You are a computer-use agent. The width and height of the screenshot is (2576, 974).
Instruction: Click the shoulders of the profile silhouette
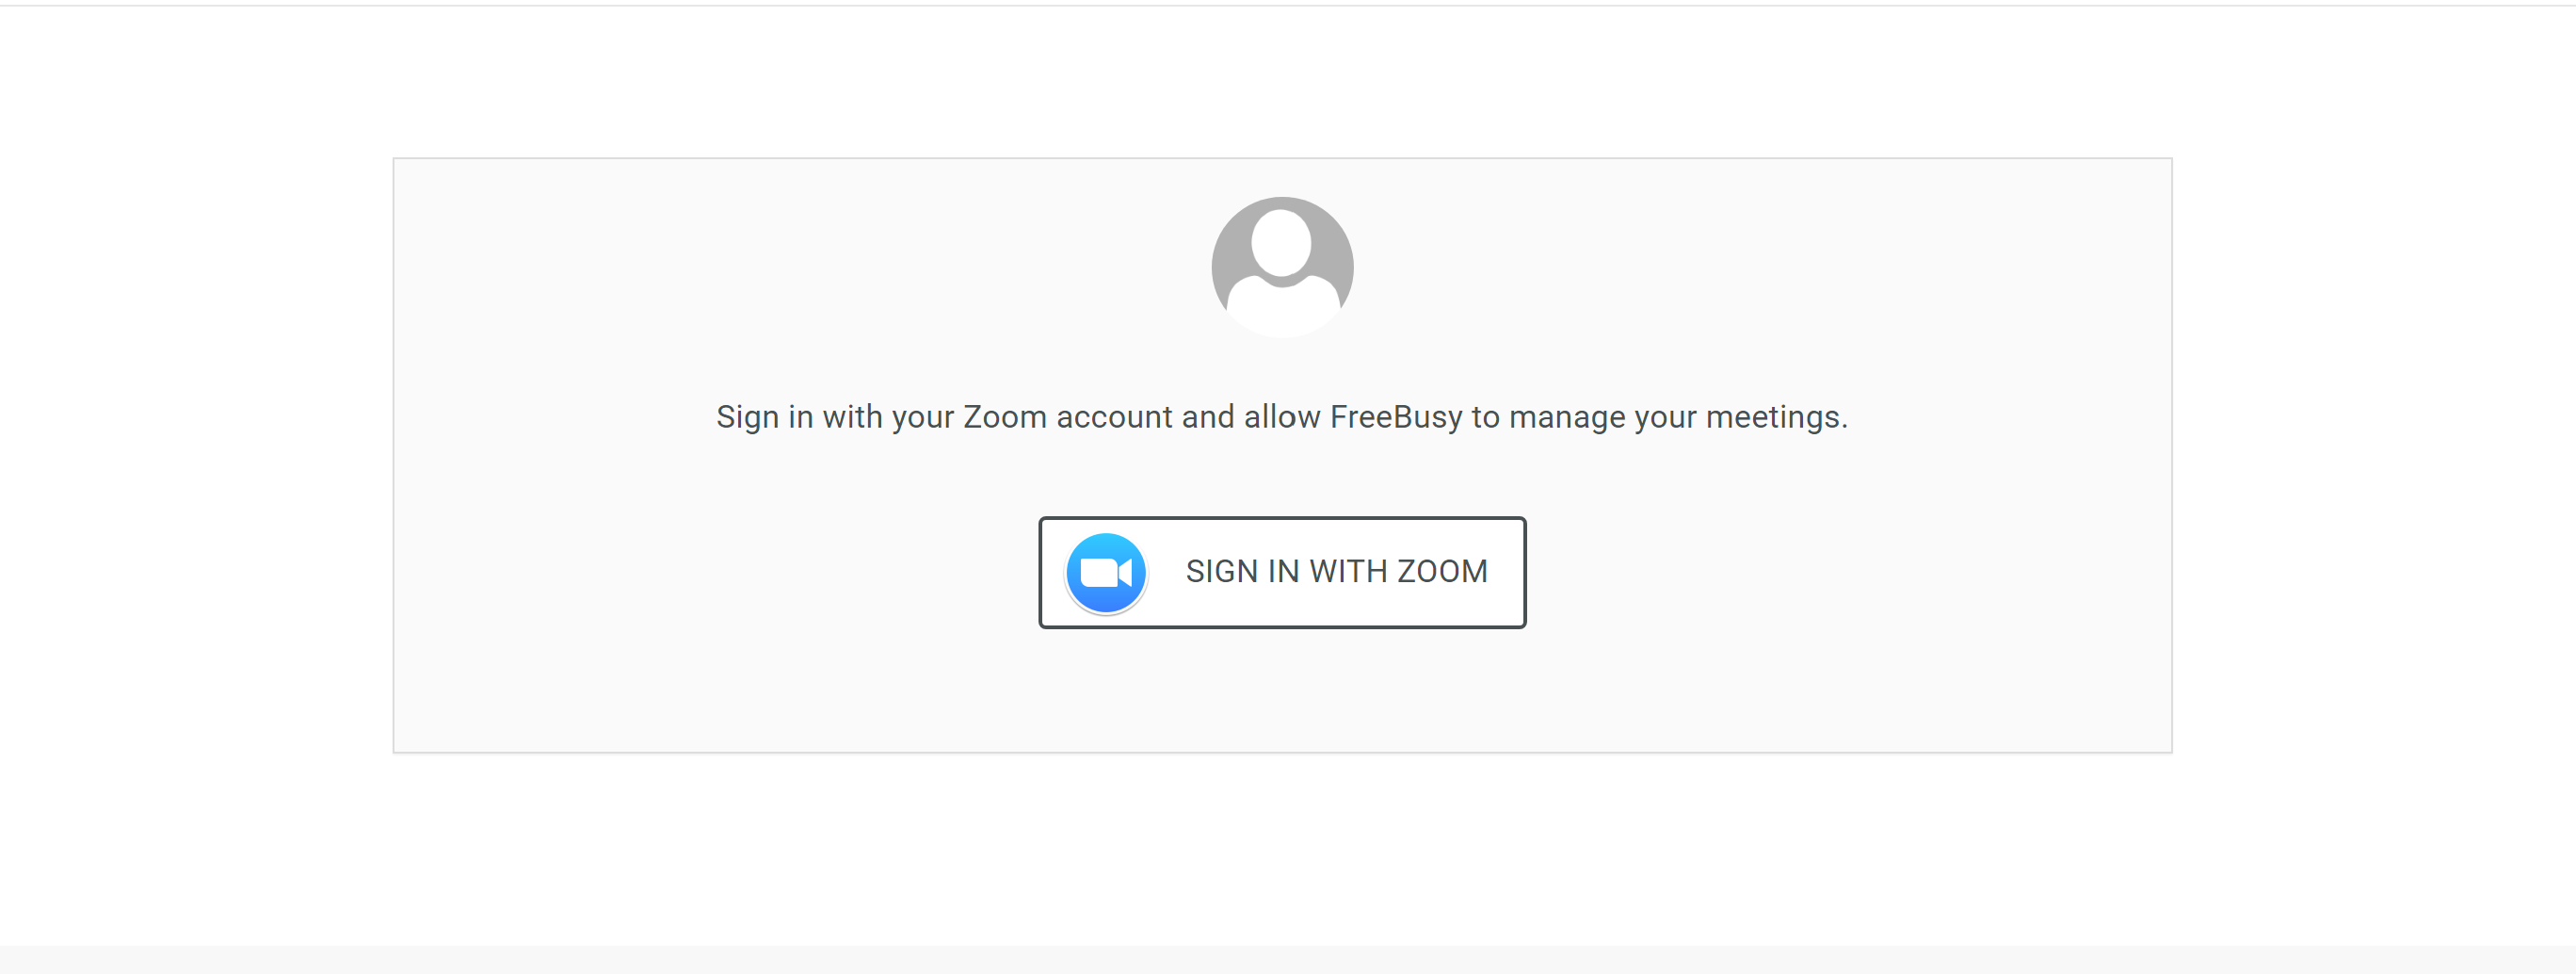(1282, 305)
